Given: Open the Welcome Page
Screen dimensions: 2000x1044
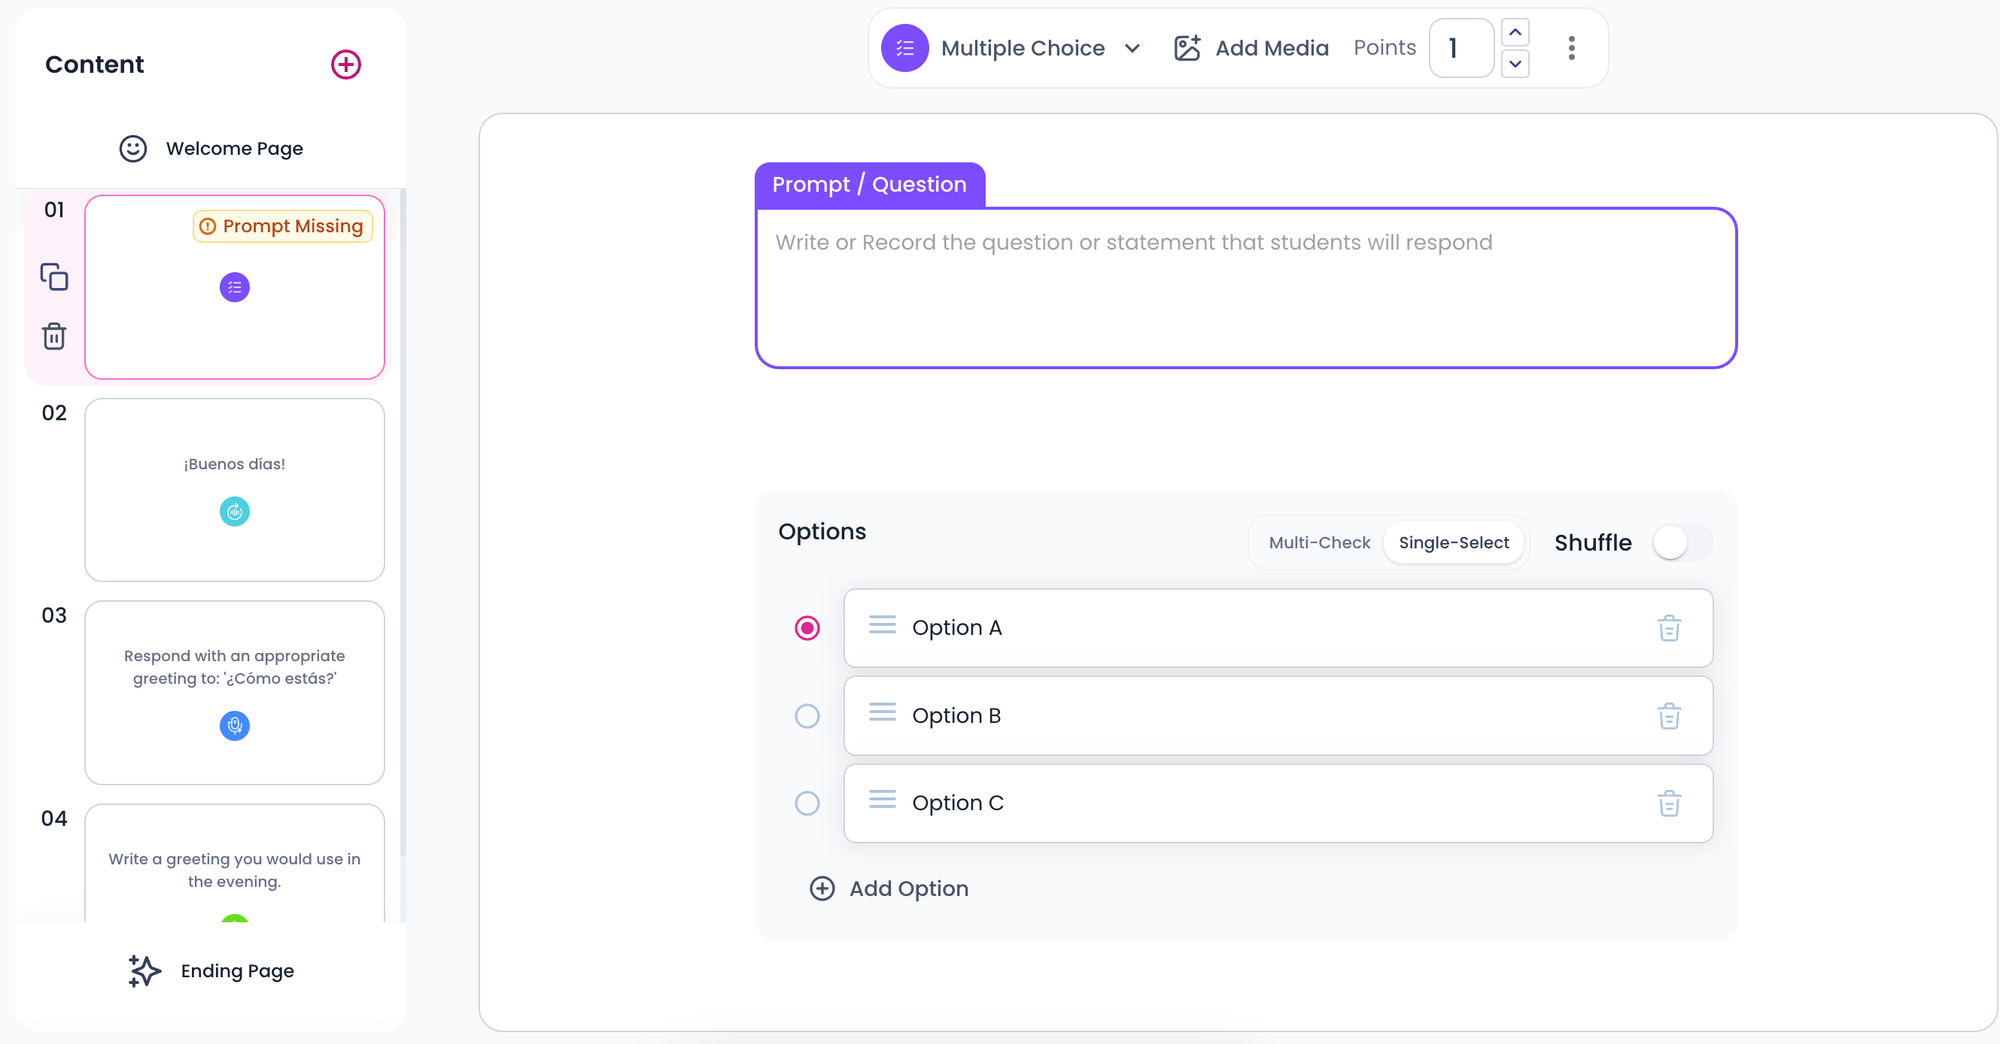Looking at the screenshot, I should [210, 149].
